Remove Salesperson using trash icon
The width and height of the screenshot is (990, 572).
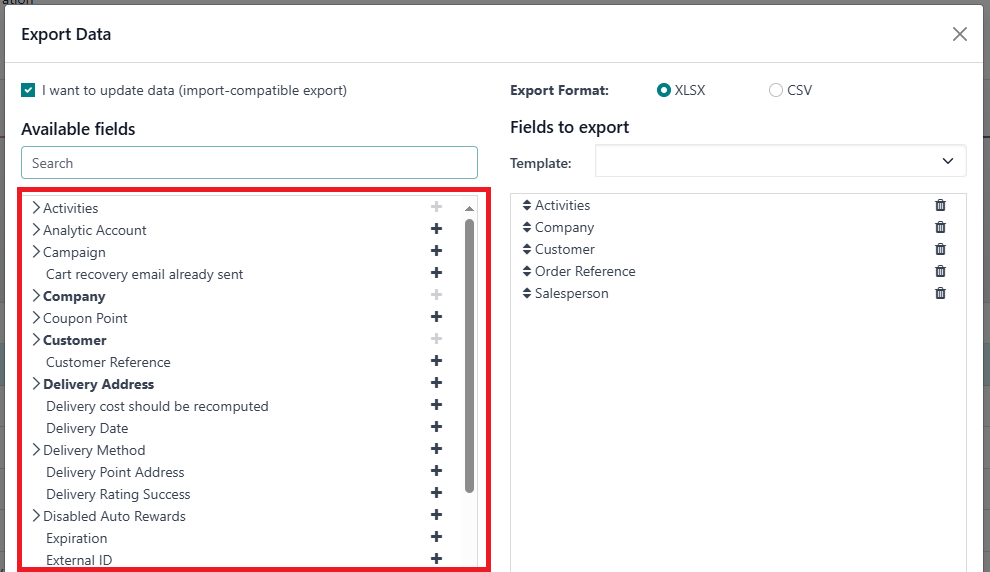[940, 293]
